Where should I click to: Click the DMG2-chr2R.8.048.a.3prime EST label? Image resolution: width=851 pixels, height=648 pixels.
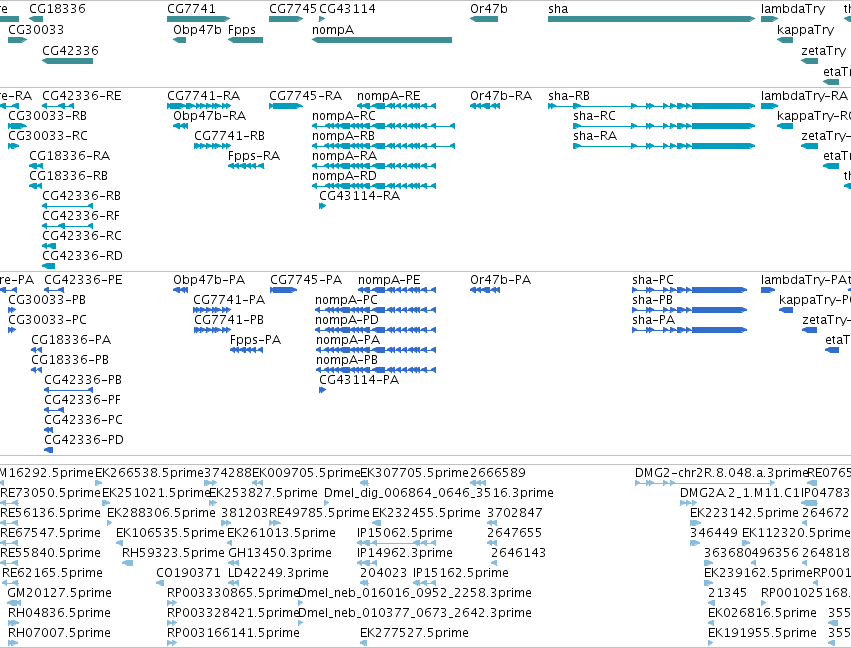722,473
